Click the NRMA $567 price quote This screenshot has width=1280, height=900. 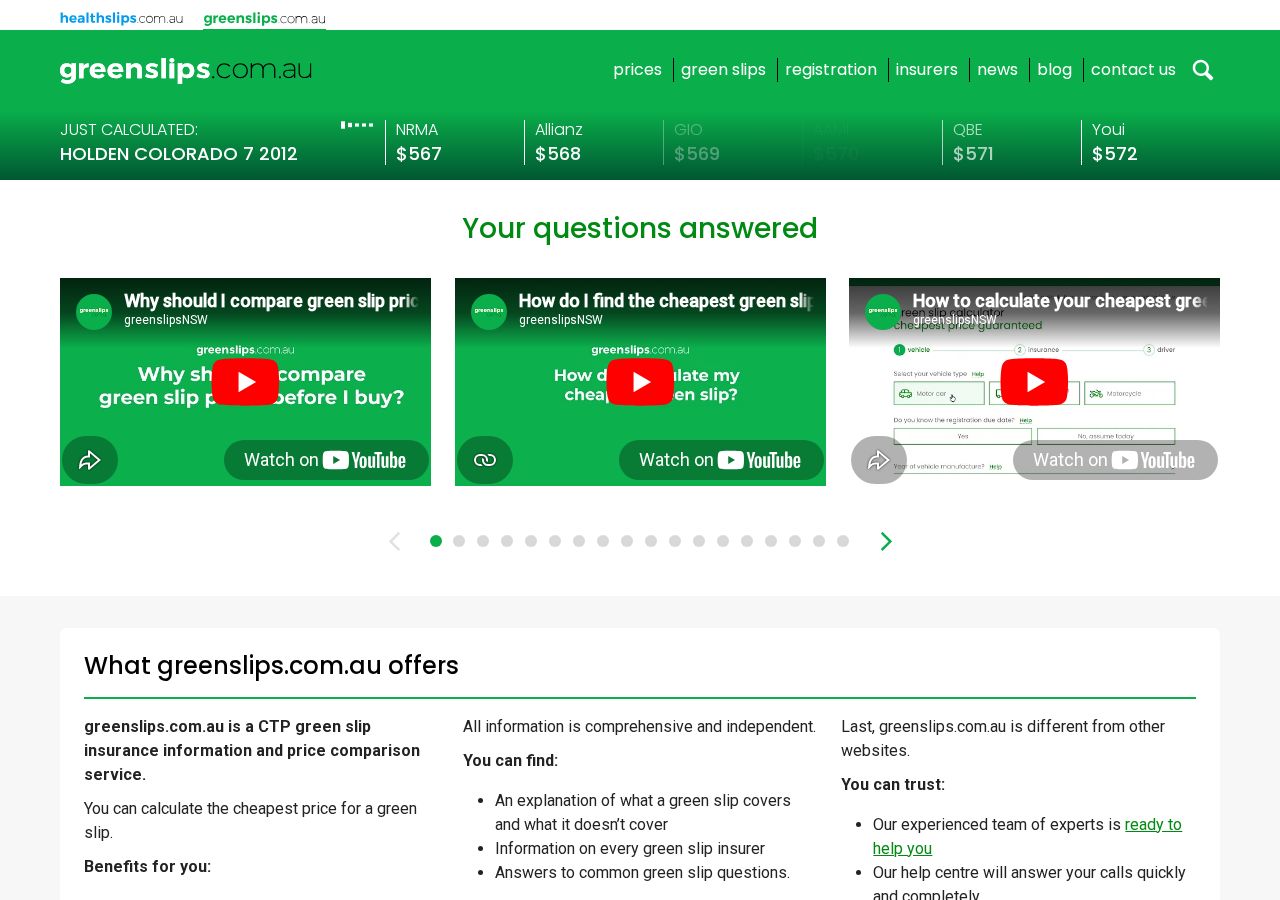point(419,142)
